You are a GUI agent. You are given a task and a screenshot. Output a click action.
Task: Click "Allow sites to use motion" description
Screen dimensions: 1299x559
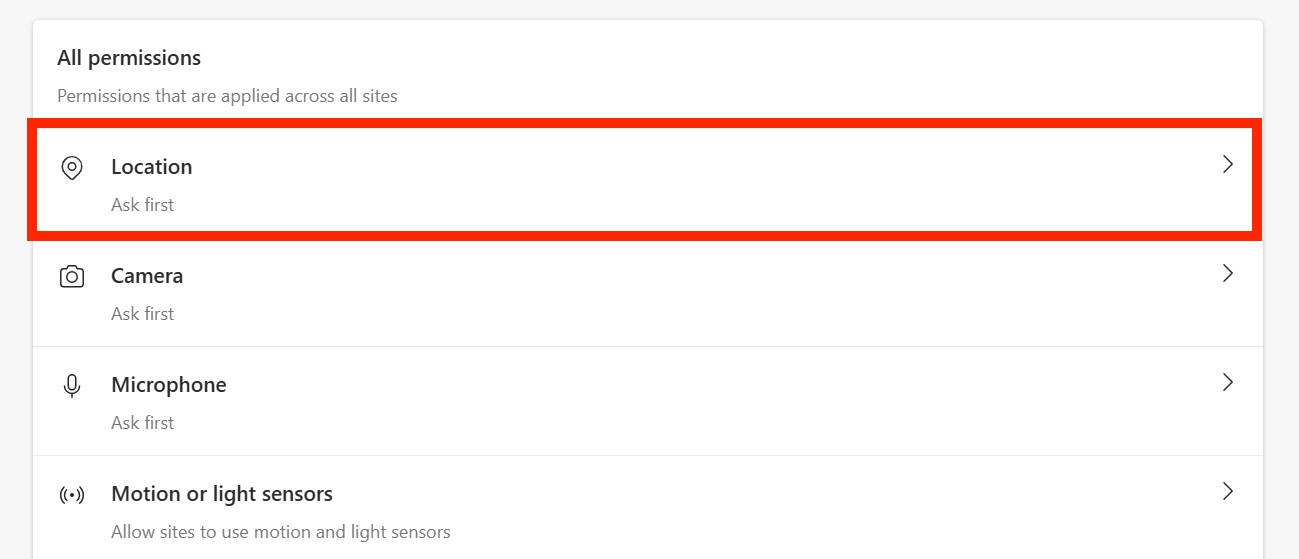coord(281,532)
